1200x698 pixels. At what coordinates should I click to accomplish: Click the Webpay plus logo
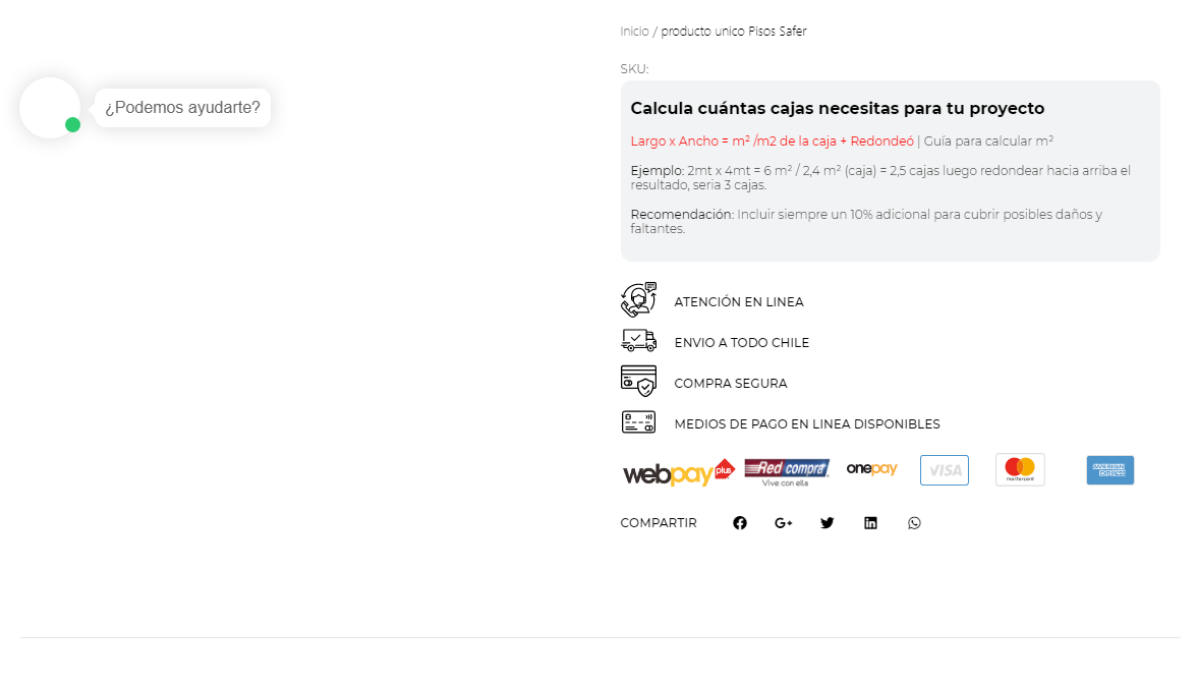(678, 473)
